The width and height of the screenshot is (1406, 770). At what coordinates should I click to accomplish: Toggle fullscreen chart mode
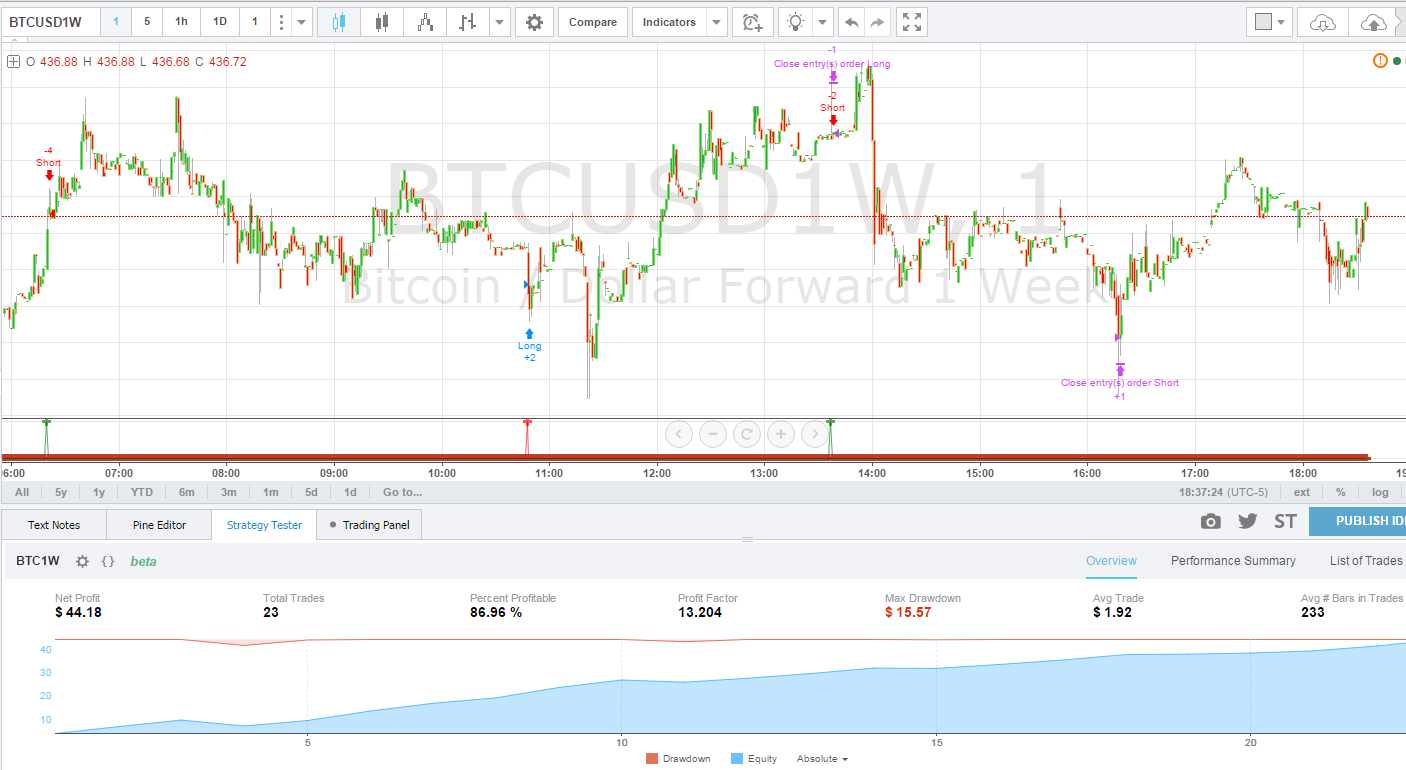tap(911, 22)
